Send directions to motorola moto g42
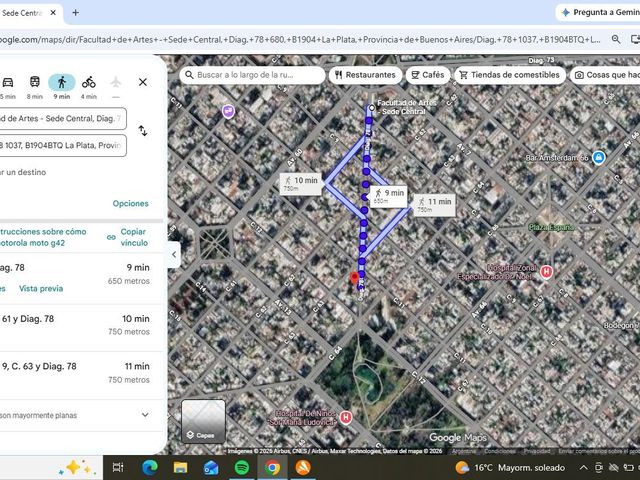 pyautogui.click(x=43, y=237)
